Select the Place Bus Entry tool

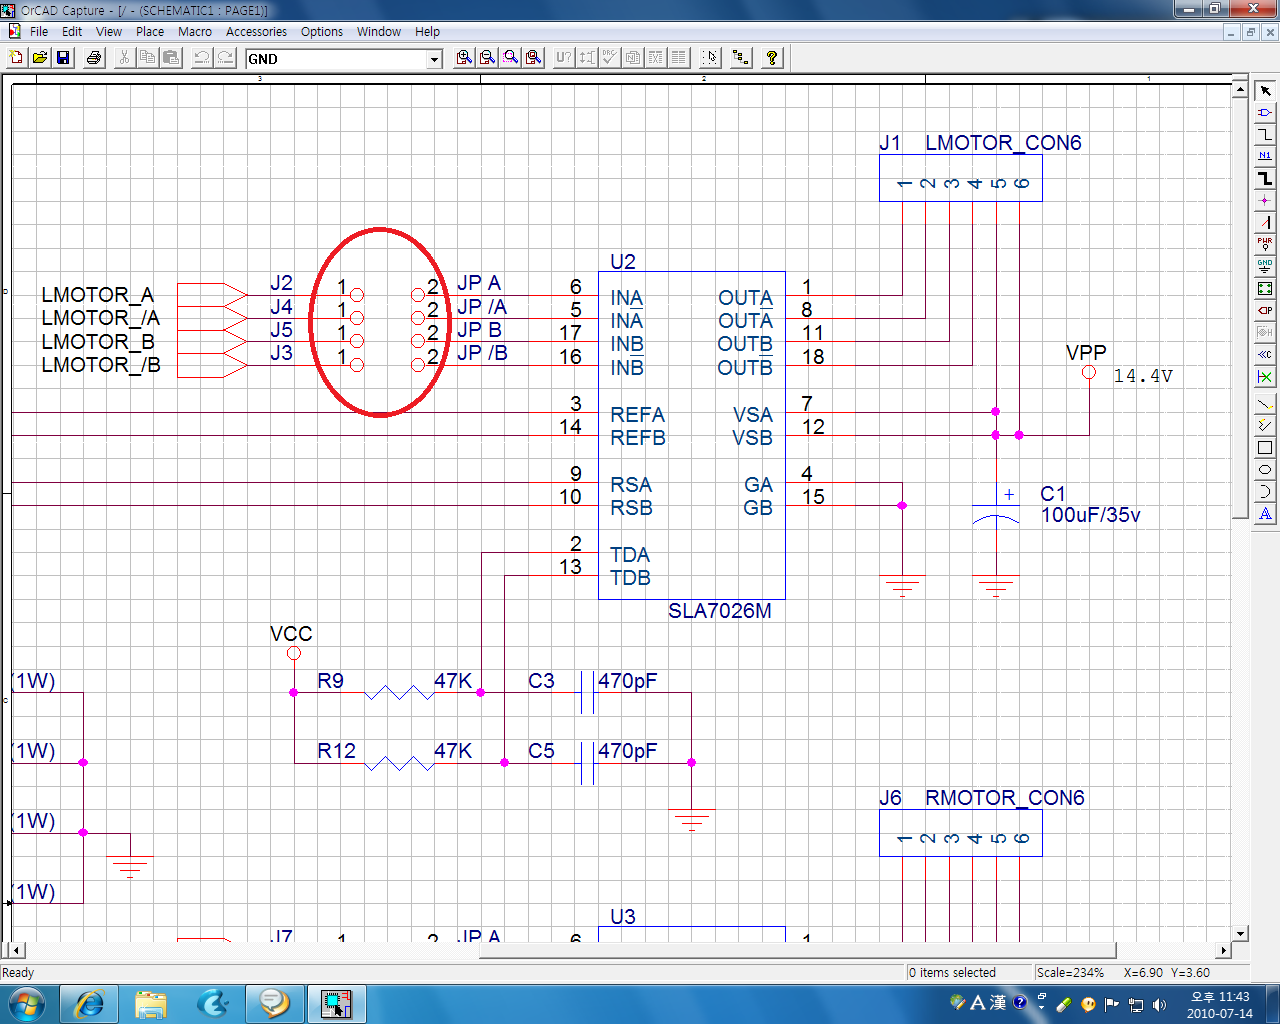pos(1265,222)
